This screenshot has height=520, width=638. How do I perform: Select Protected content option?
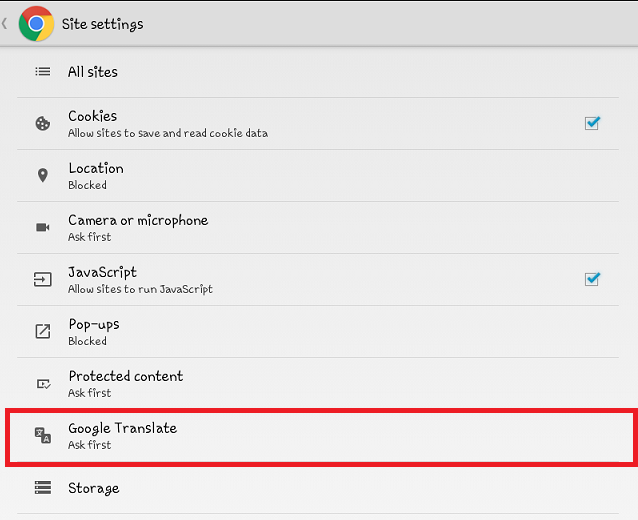point(318,384)
